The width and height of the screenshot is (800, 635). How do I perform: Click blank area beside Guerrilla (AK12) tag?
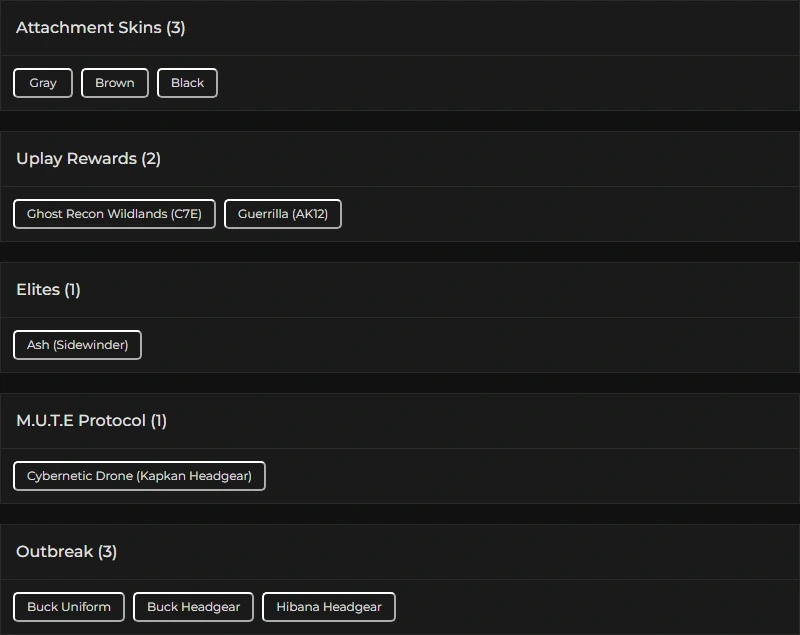(560, 214)
